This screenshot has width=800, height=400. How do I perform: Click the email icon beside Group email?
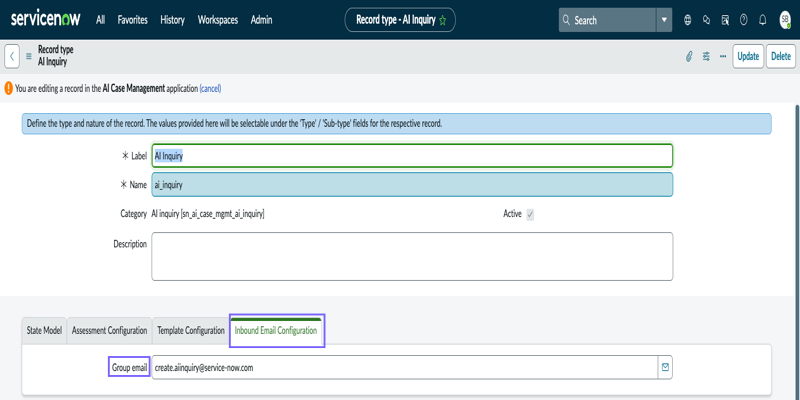click(665, 367)
